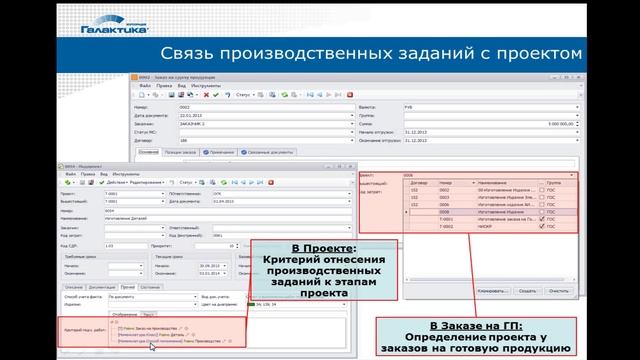Click the save diskette icon in project window toolbar

pyautogui.click(x=82, y=182)
